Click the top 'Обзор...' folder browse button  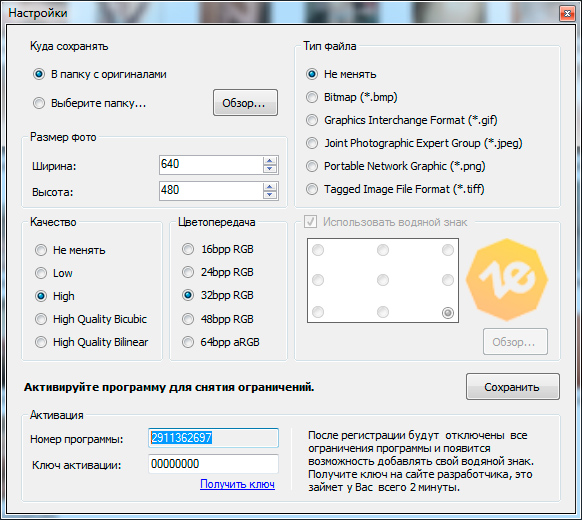[x=245, y=102]
